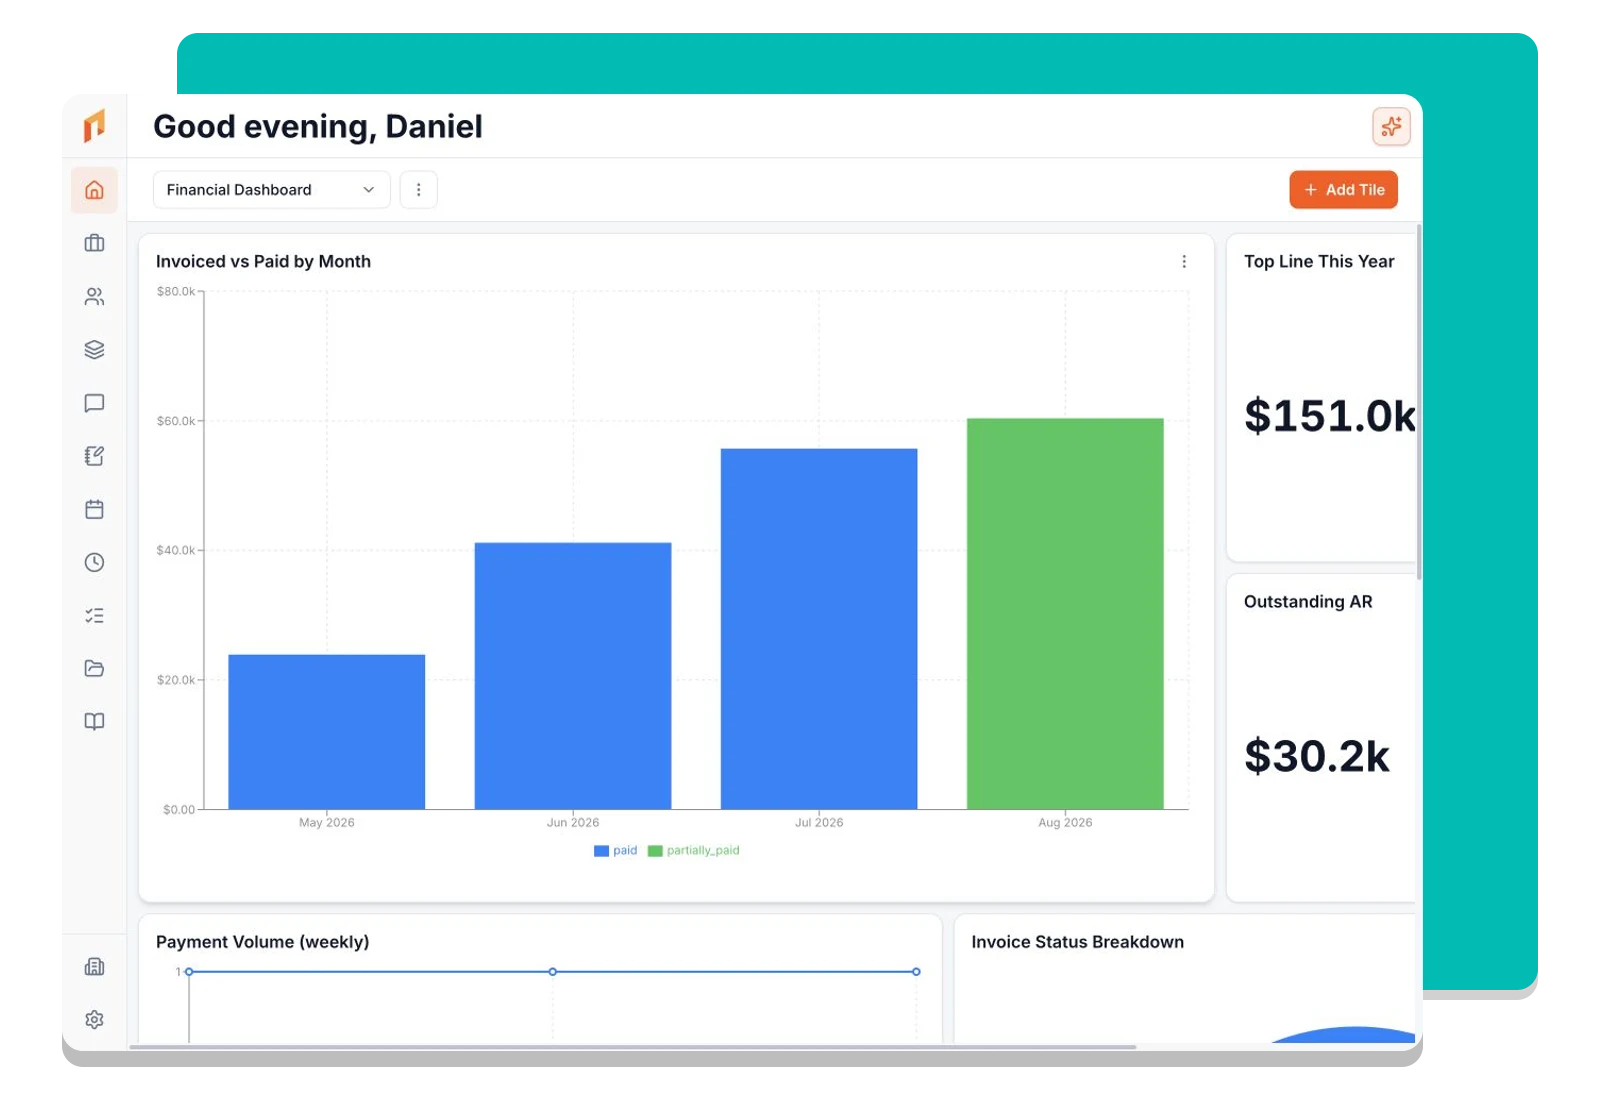The image size is (1600, 1100).
Task: Select the stacked layers icon in the sidebar
Action: point(94,349)
